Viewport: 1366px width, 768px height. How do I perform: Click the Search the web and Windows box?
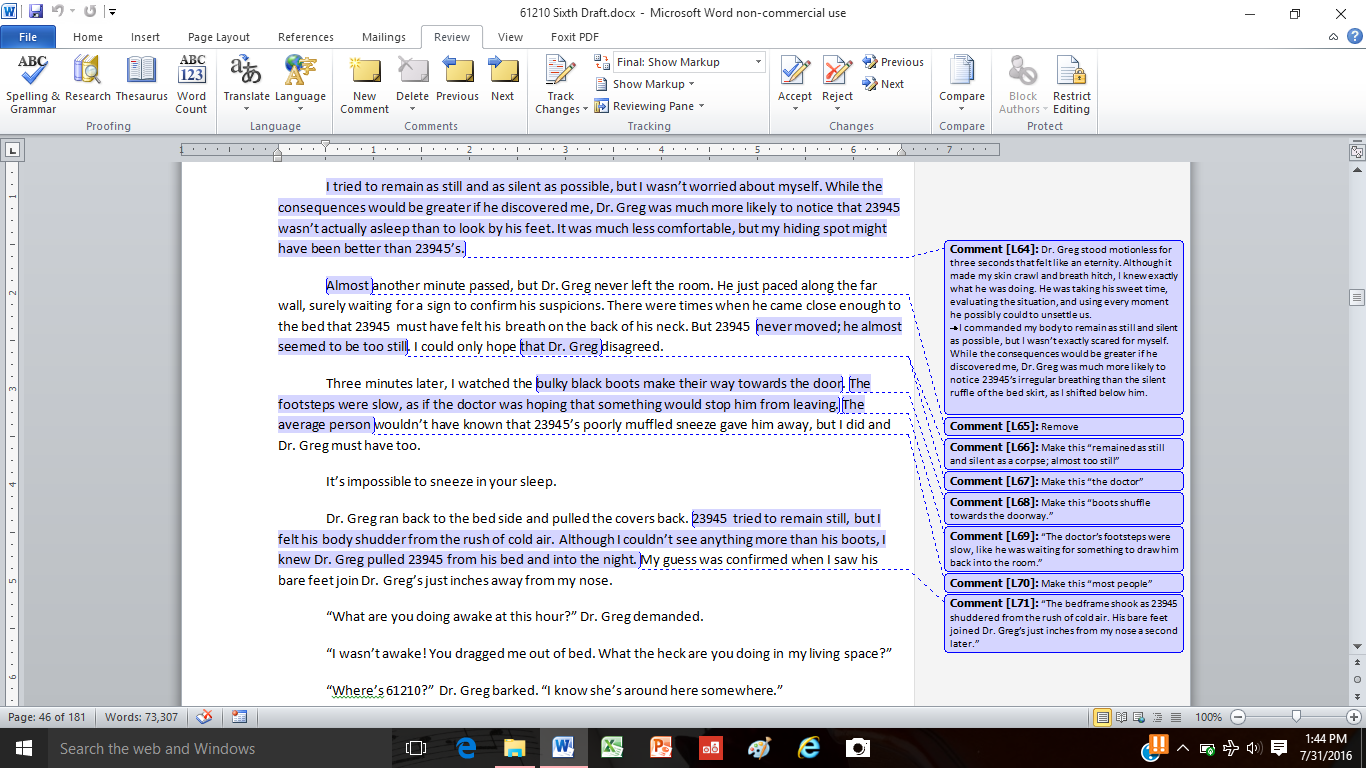click(x=222, y=748)
